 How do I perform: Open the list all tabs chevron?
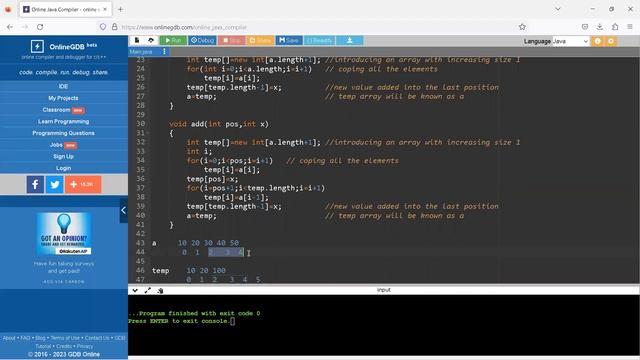558,9
